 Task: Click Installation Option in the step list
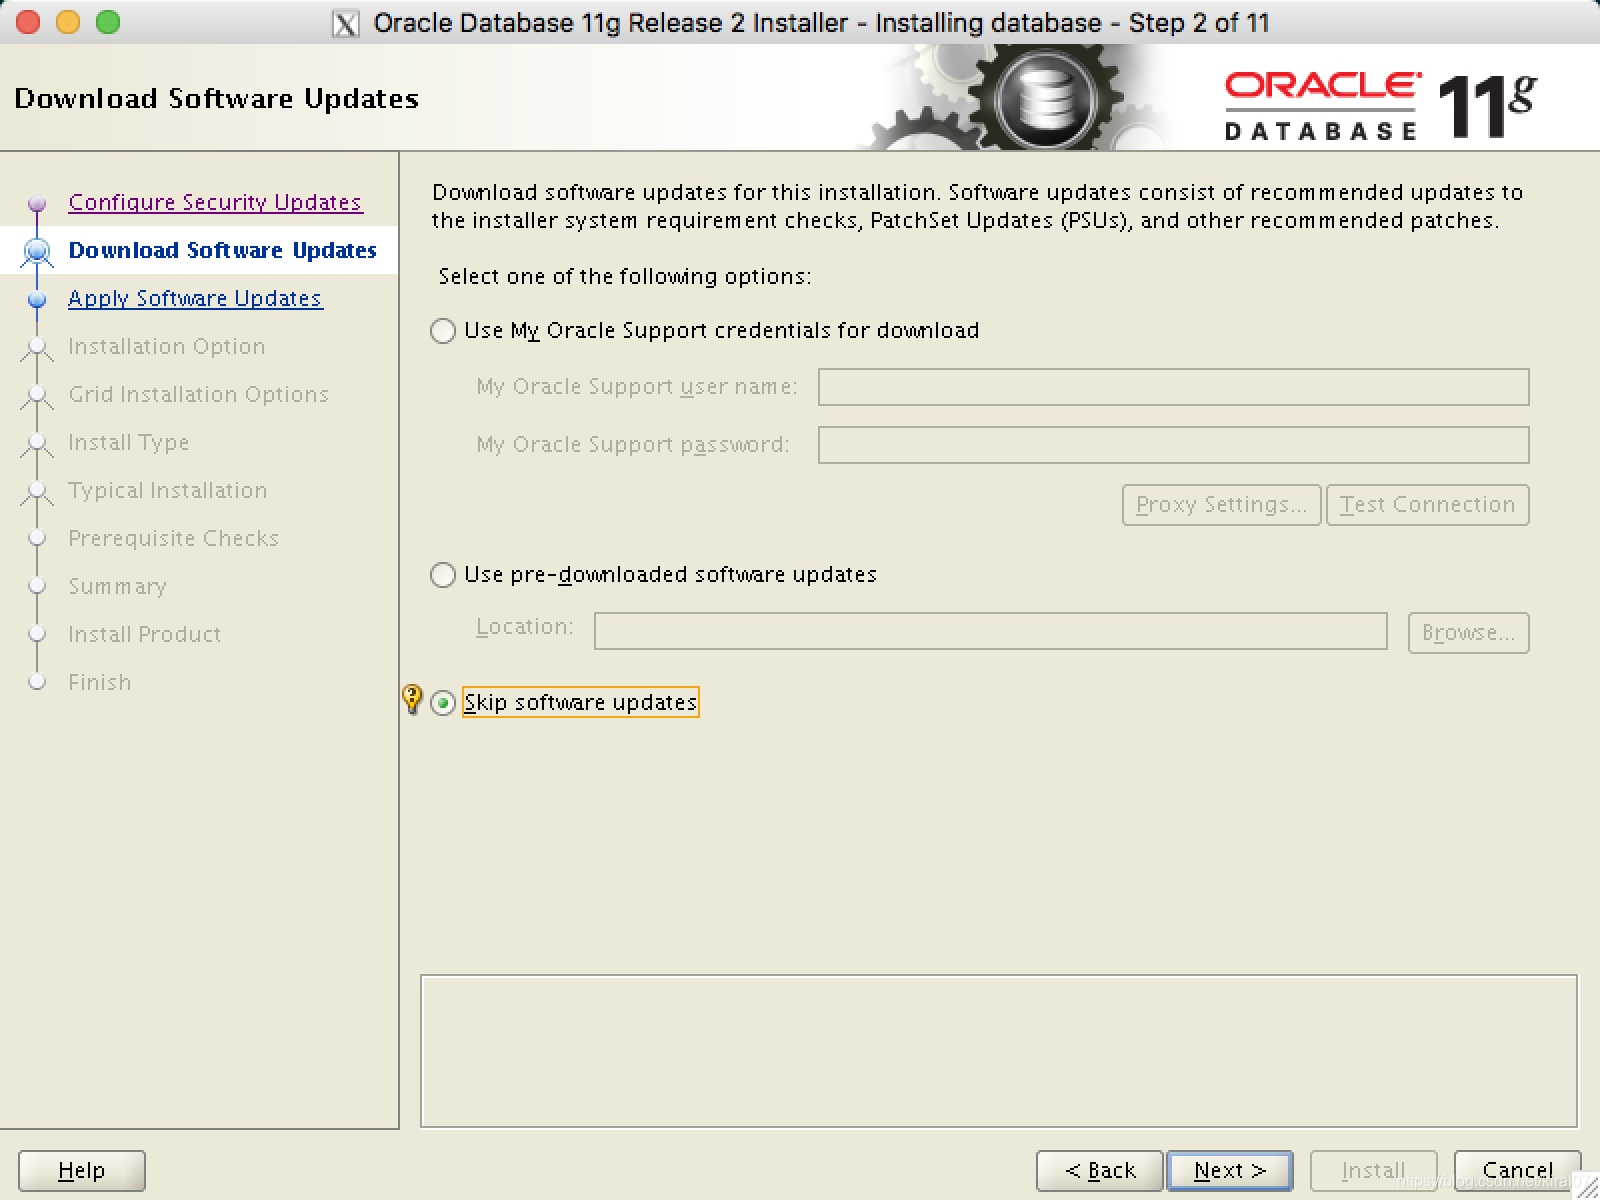click(x=166, y=346)
